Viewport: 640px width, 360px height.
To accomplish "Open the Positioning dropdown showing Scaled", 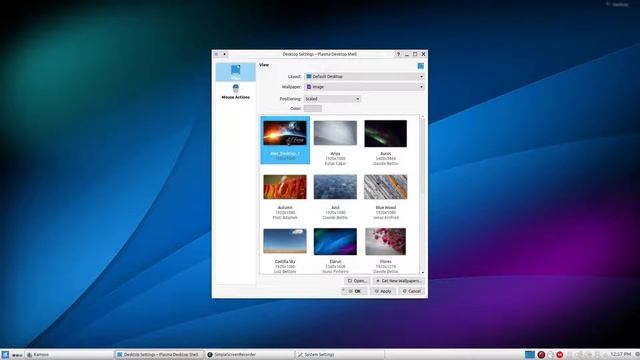I will pyautogui.click(x=332, y=99).
